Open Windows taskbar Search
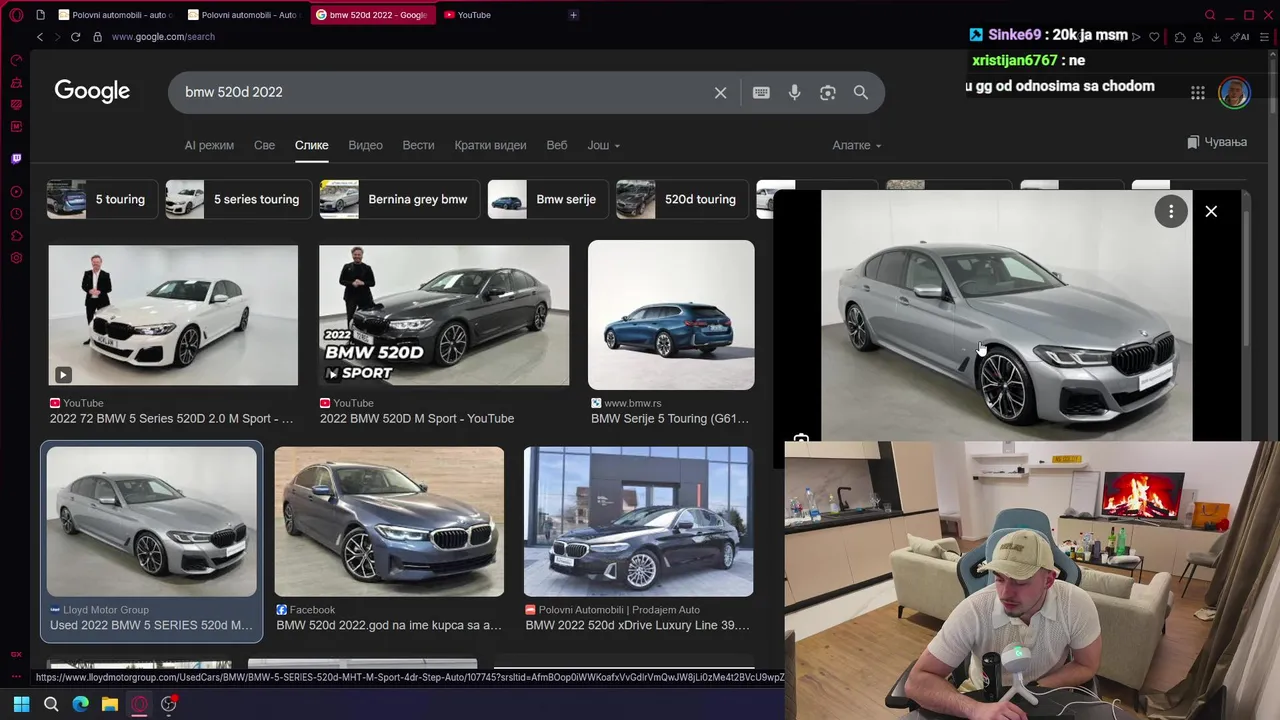 point(51,704)
